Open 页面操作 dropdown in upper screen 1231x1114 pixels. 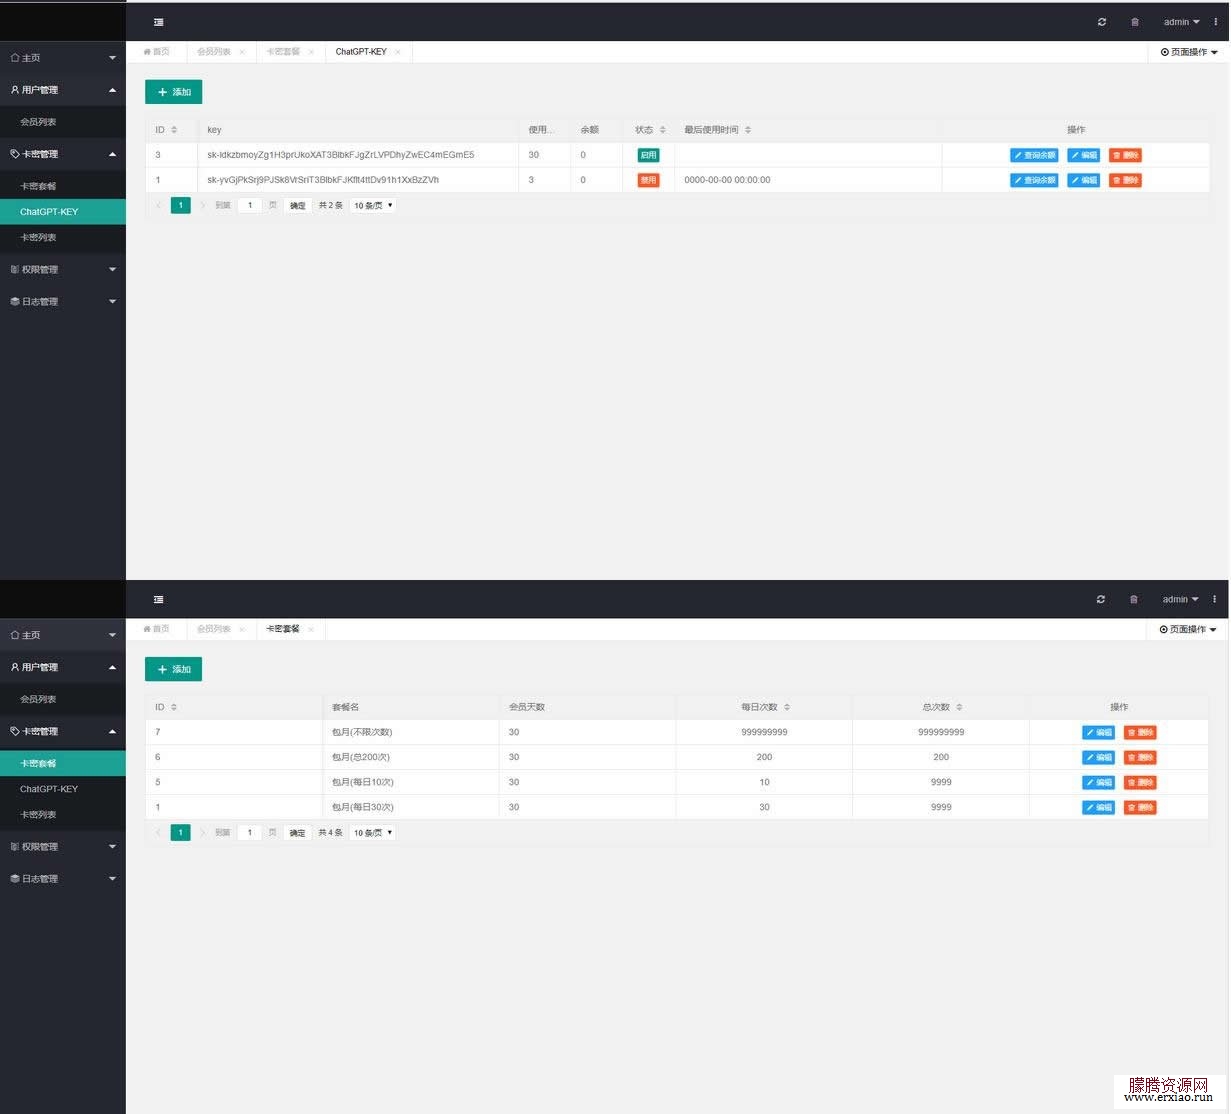coord(1189,52)
